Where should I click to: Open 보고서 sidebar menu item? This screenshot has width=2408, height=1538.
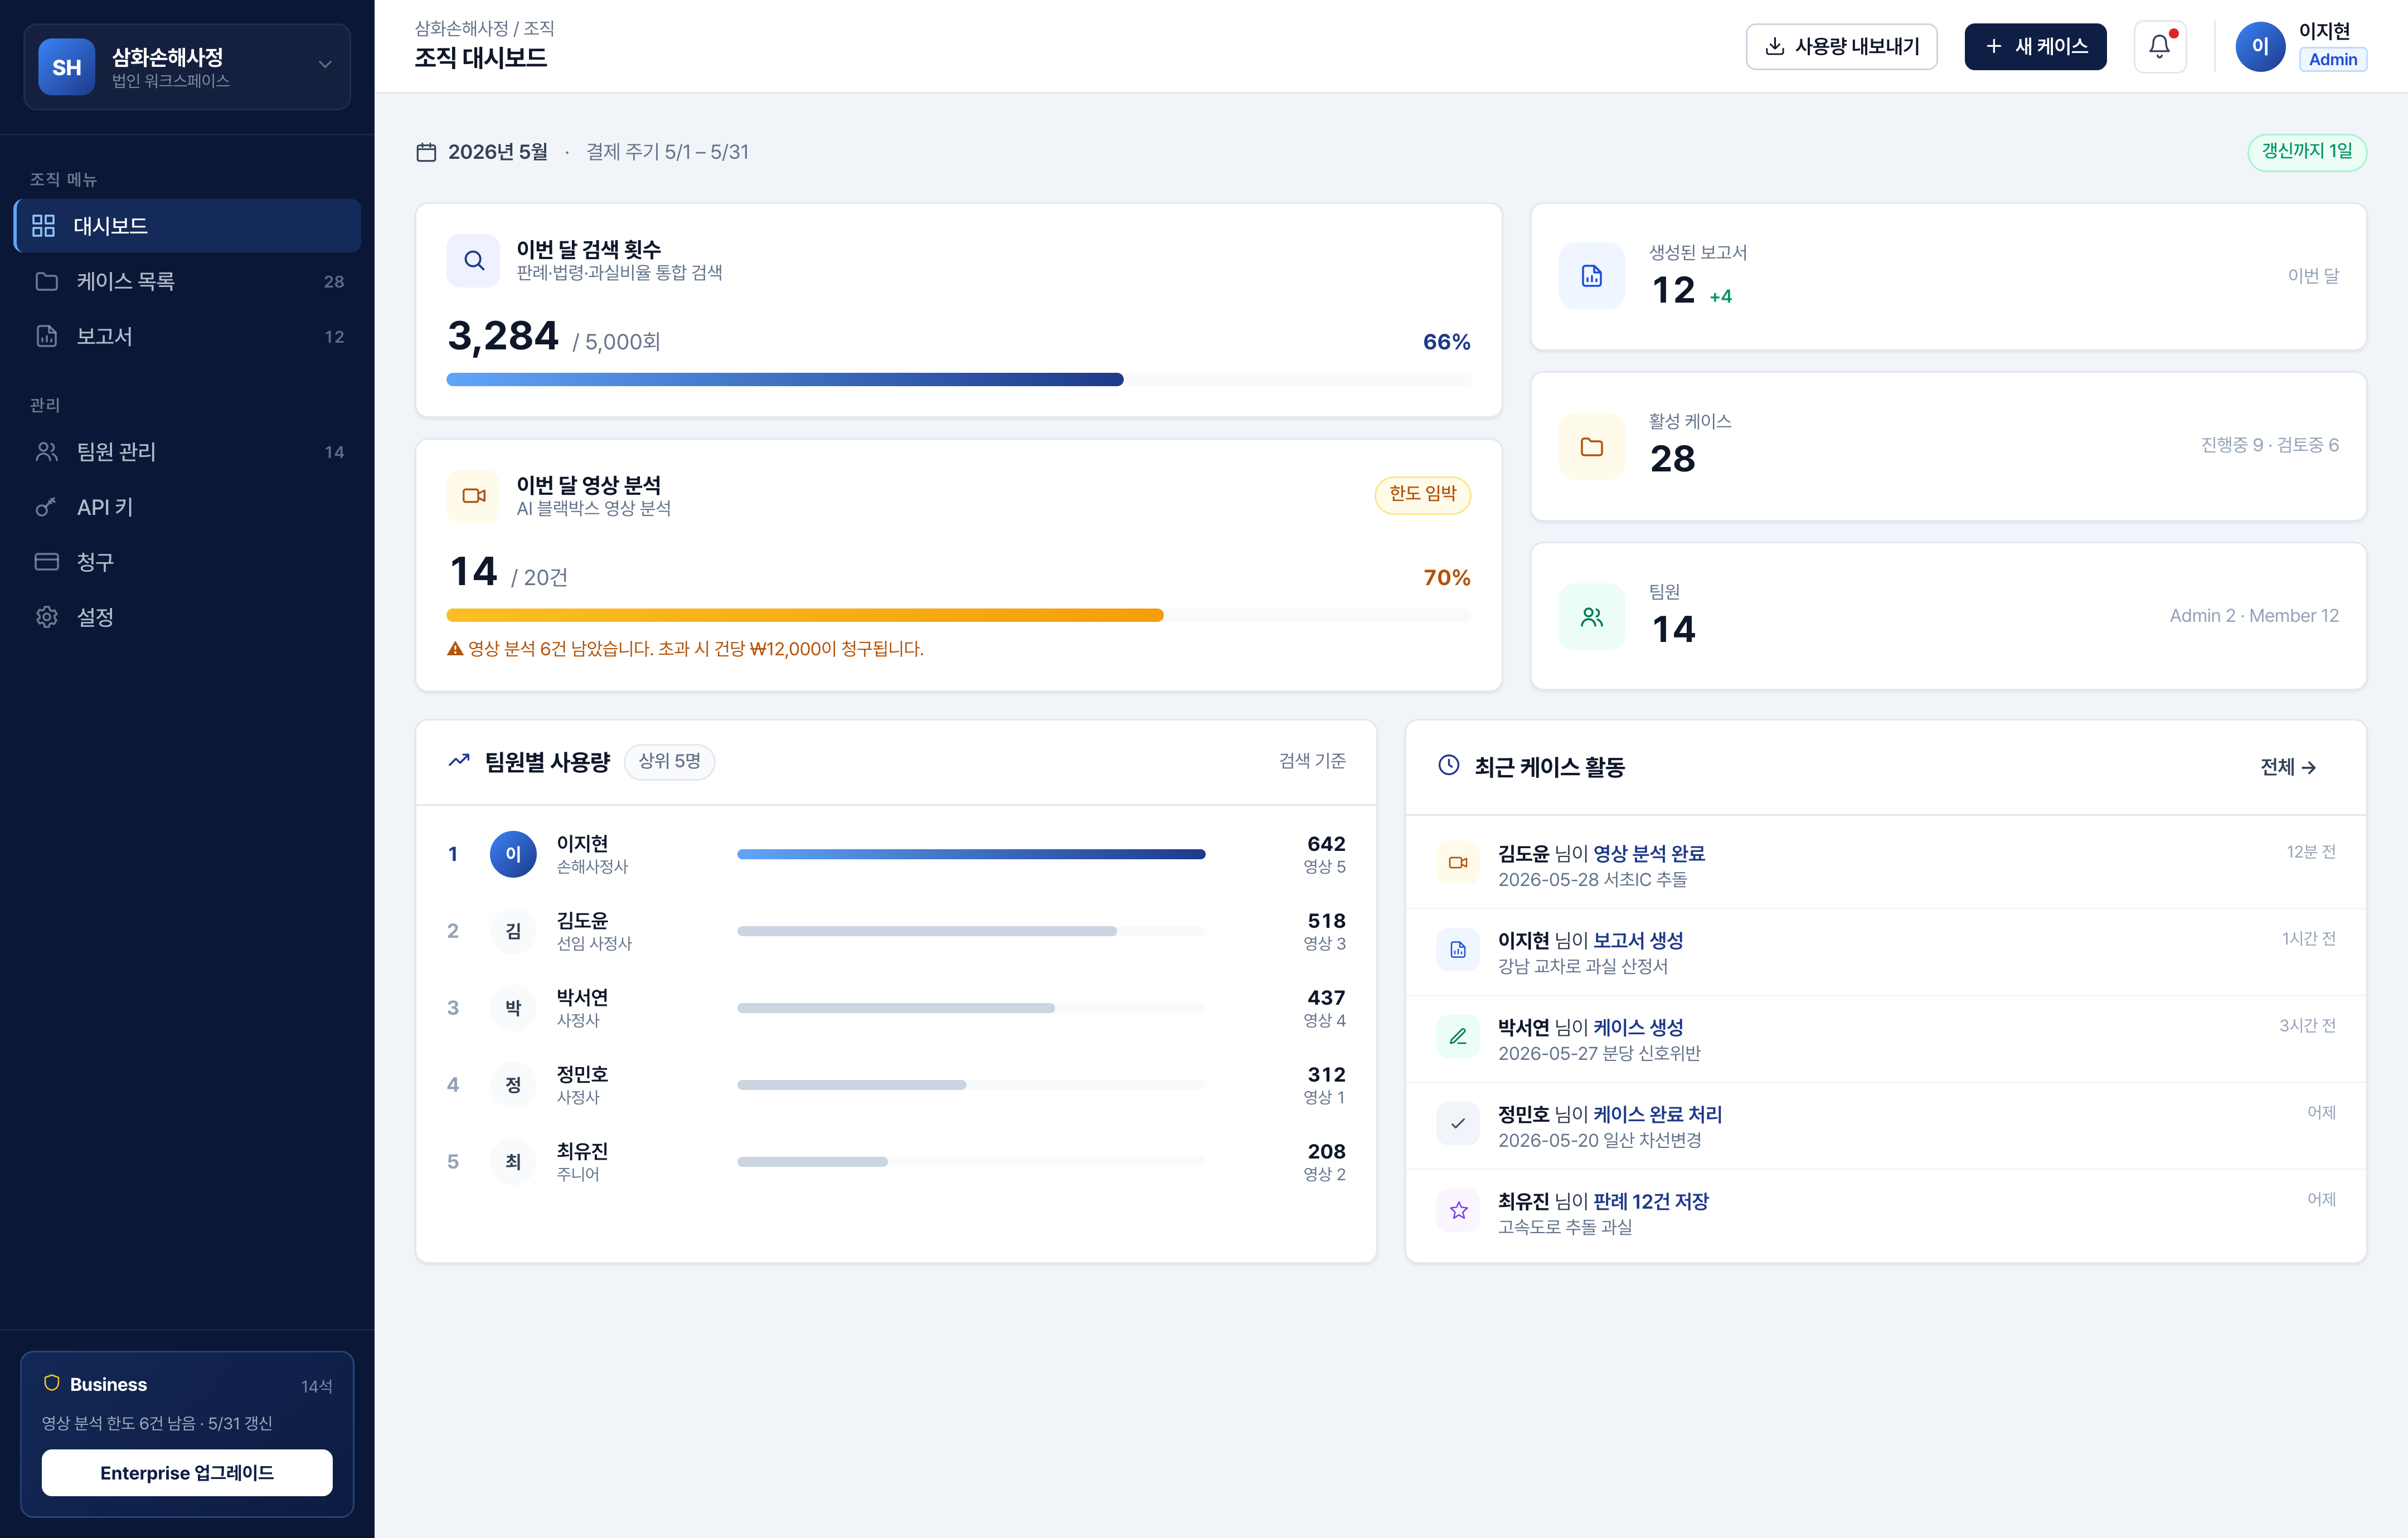(x=188, y=337)
